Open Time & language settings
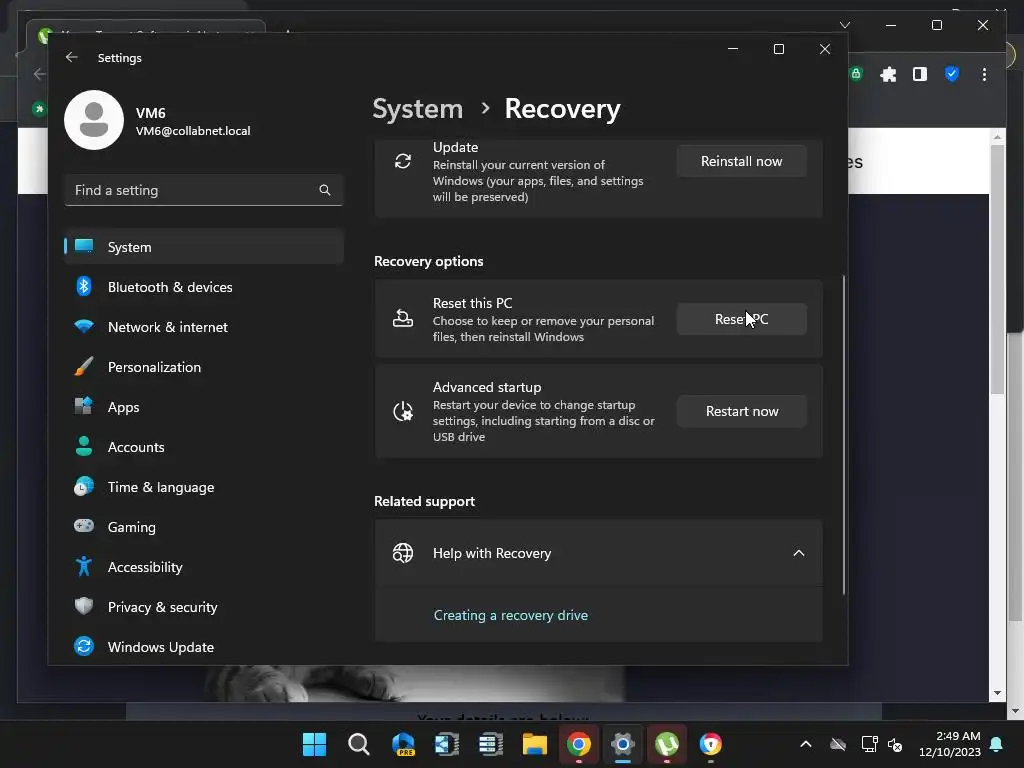The height and width of the screenshot is (768, 1024). click(204, 487)
